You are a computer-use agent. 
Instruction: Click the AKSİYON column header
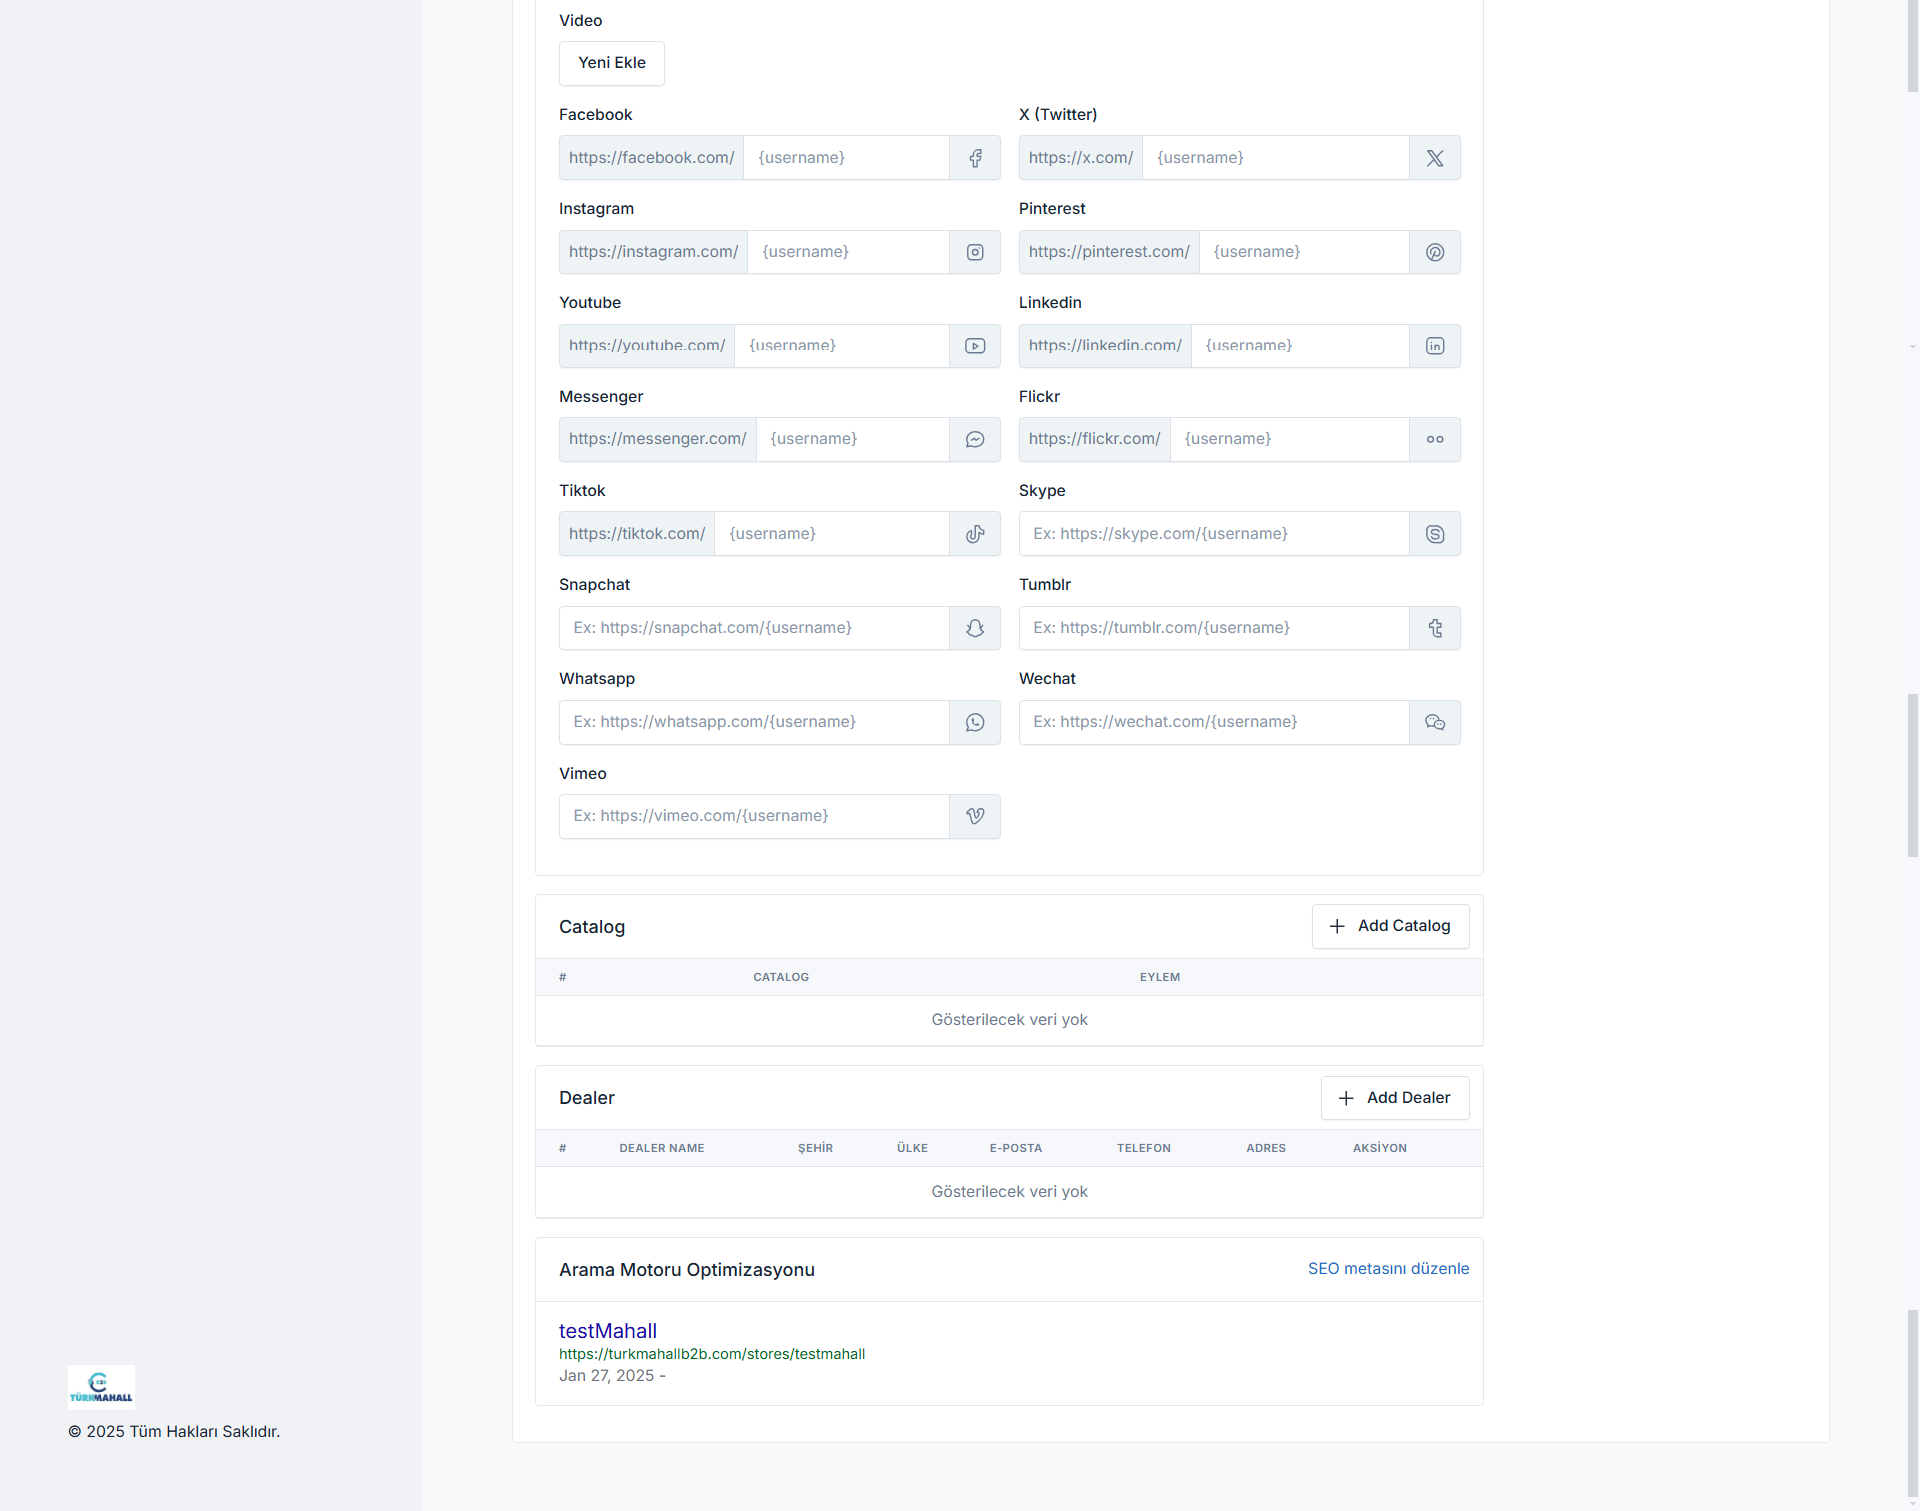[1380, 1148]
